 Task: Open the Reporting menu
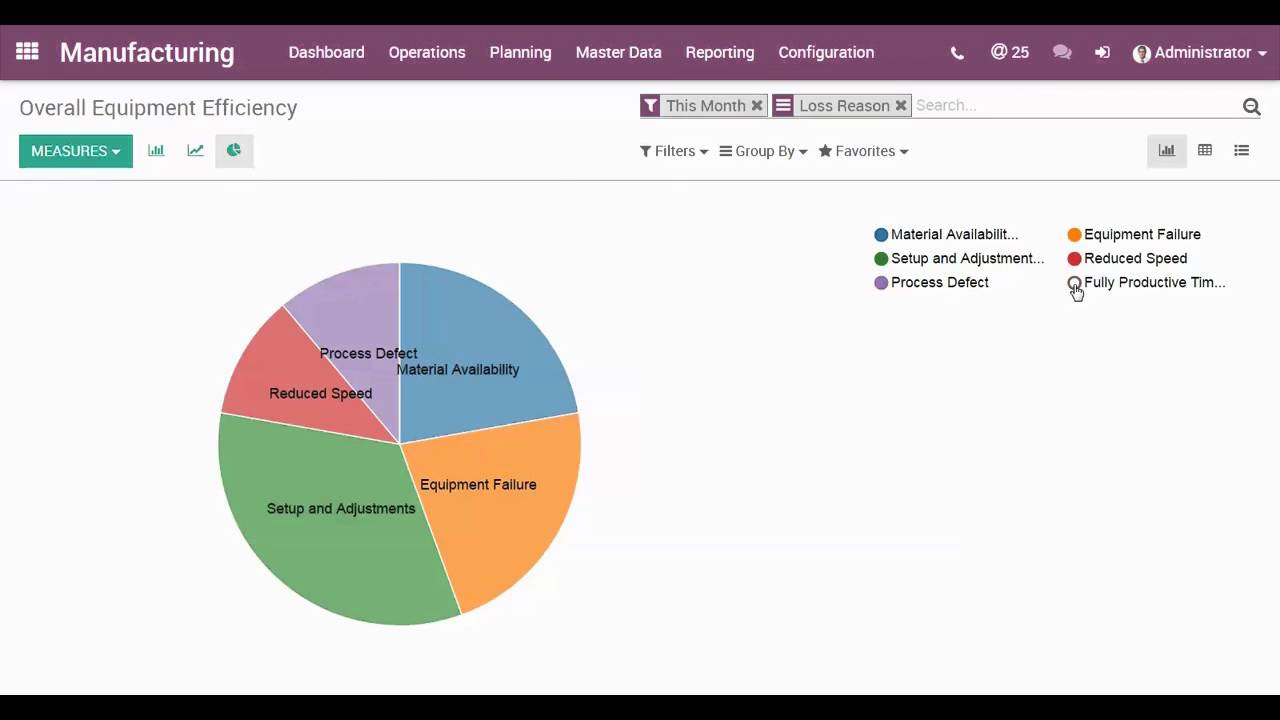click(x=719, y=52)
